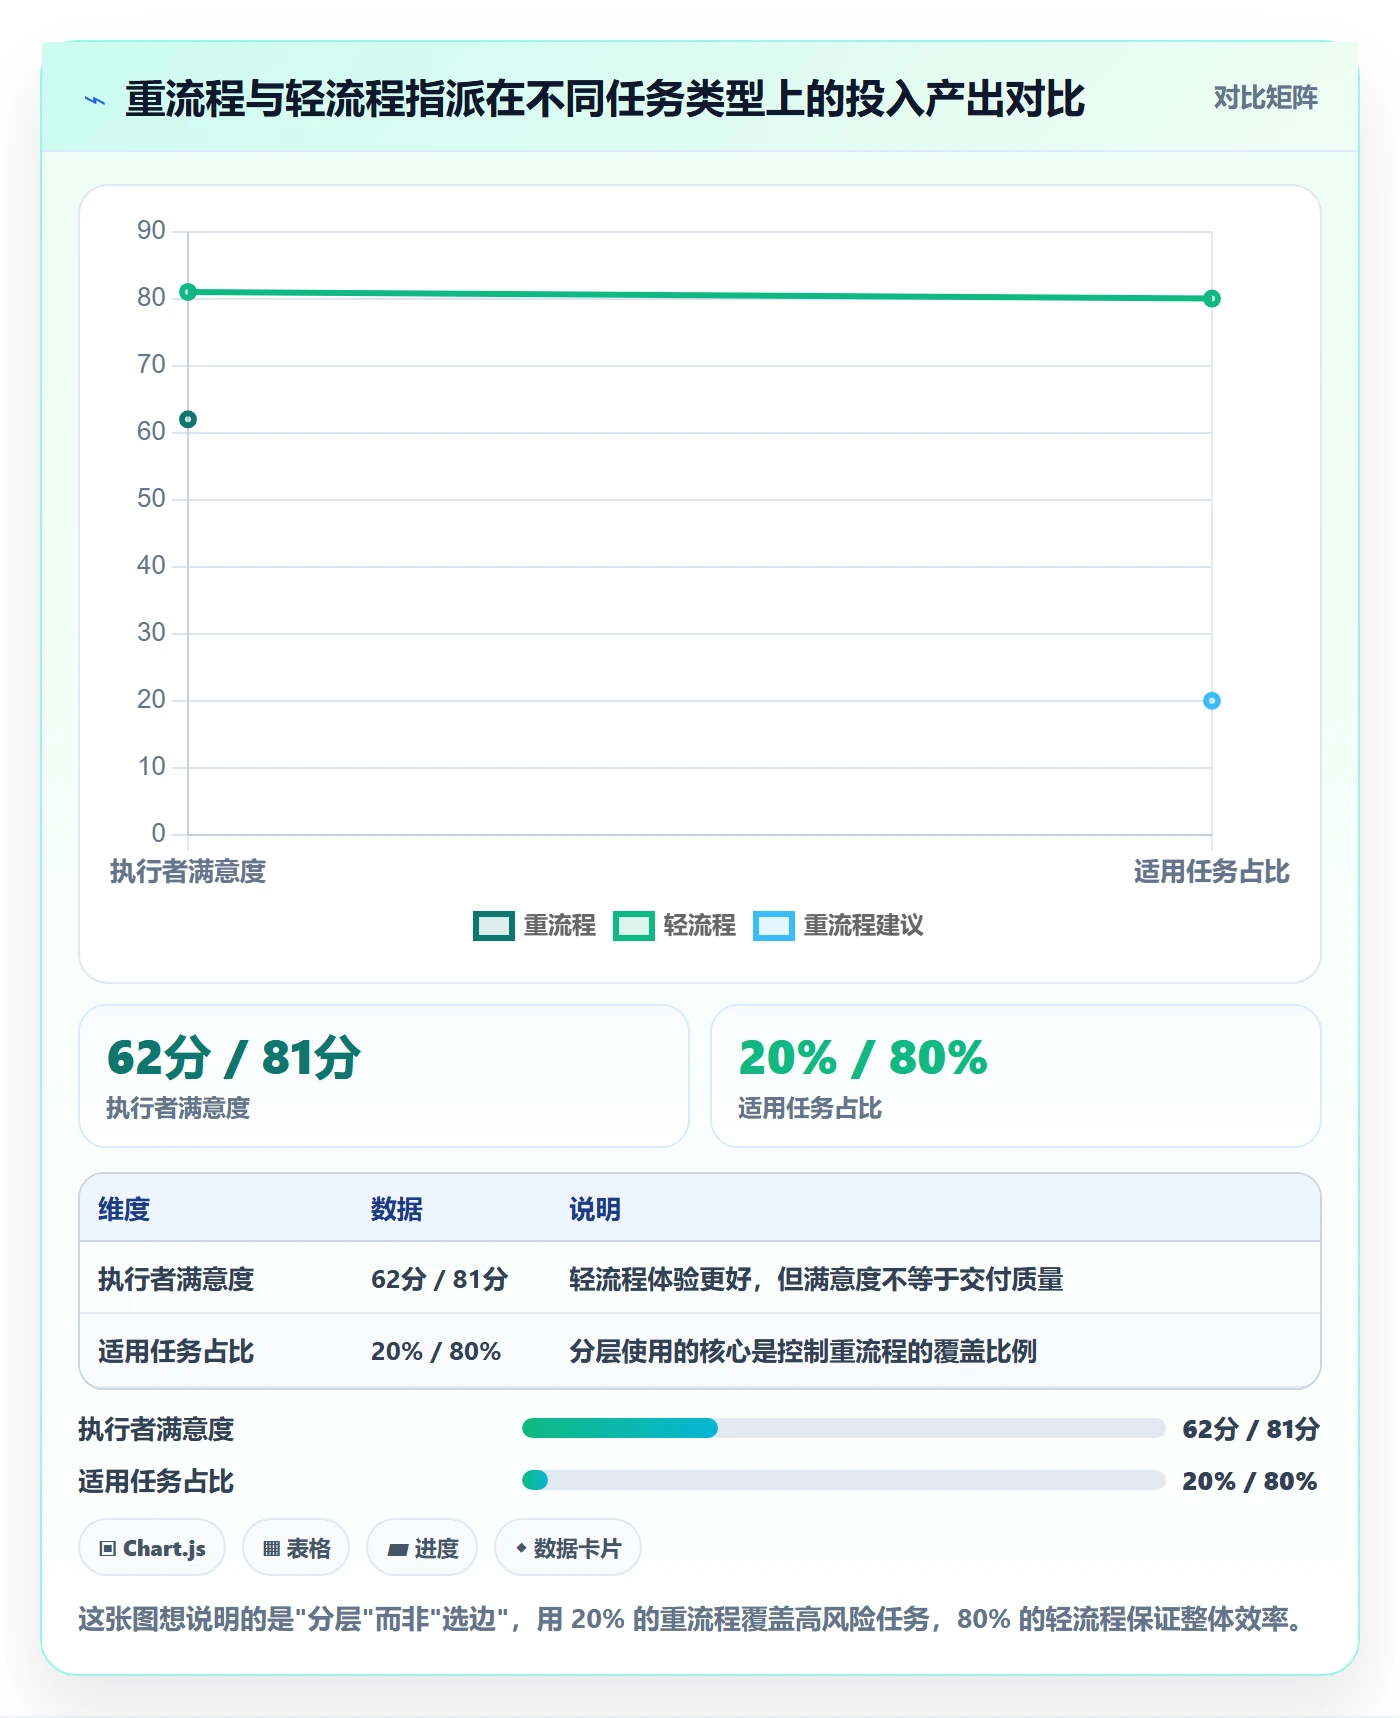Click table cell 20% / 80%
Screen dimensions: 1400x1718
436,1351
